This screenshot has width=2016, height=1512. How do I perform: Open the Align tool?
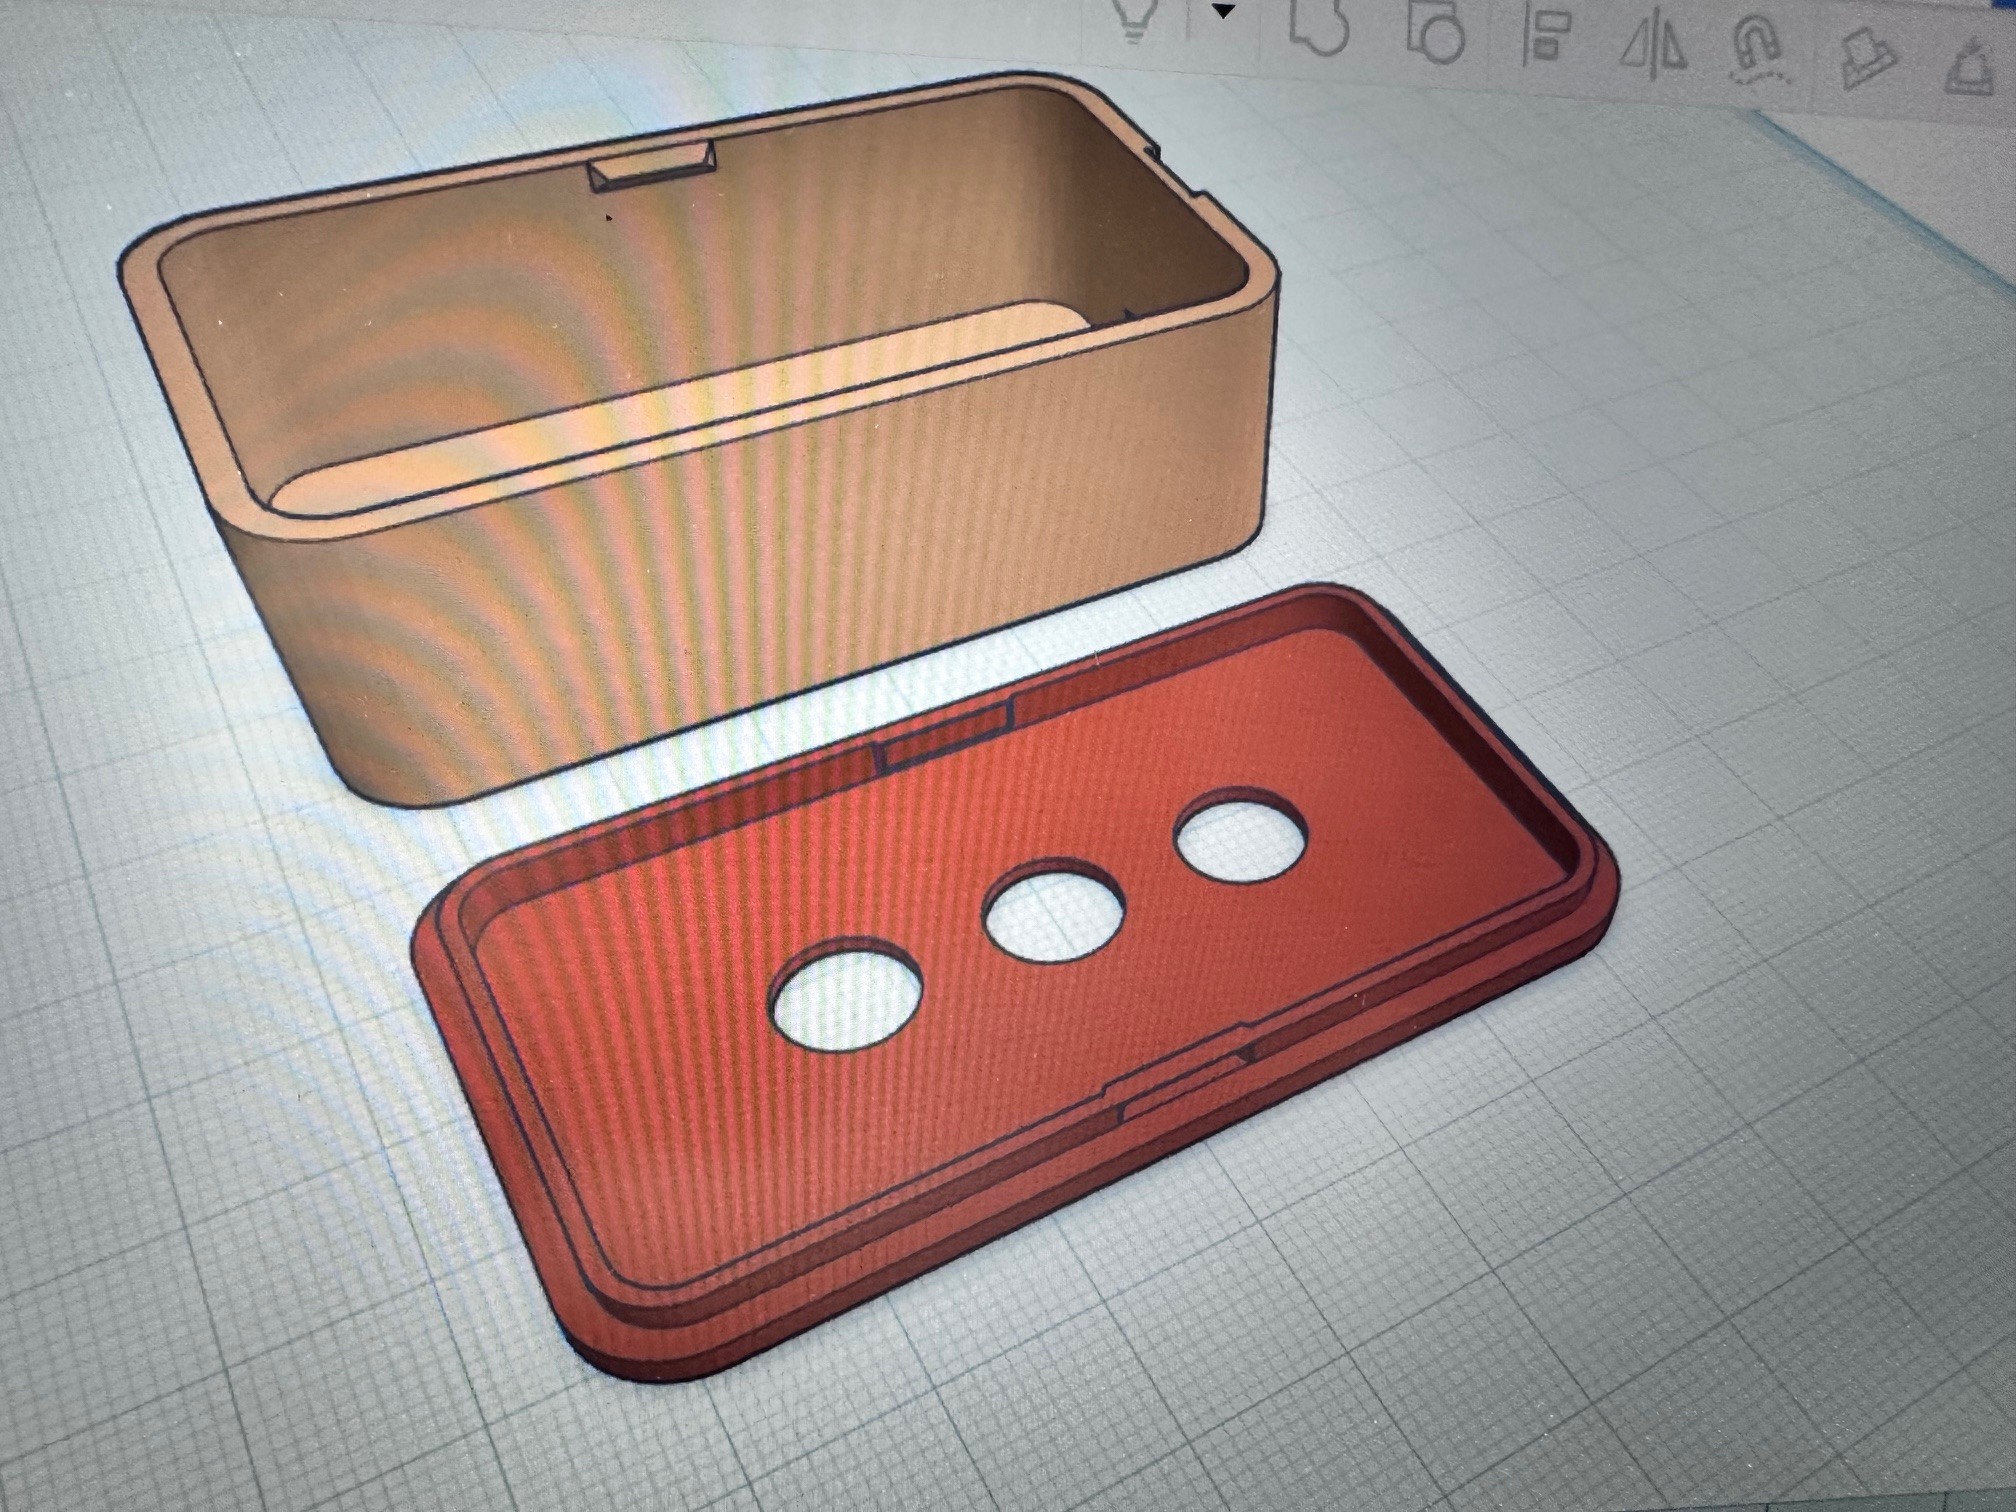(x=1545, y=35)
